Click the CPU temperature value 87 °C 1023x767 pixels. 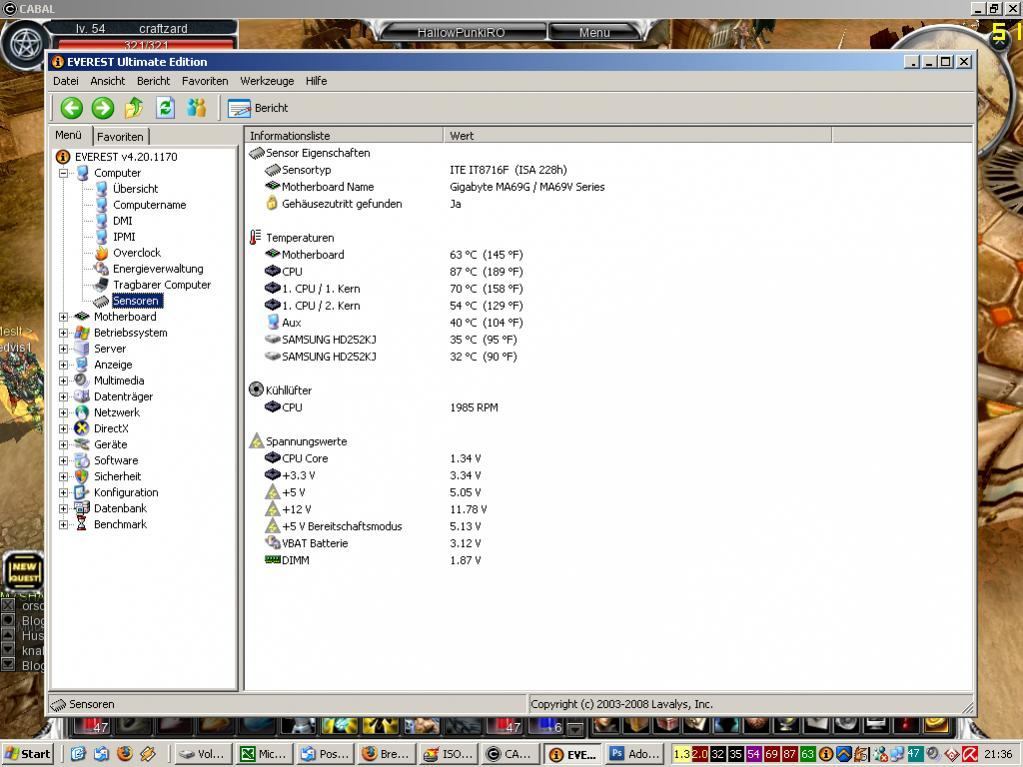pyautogui.click(x=486, y=271)
